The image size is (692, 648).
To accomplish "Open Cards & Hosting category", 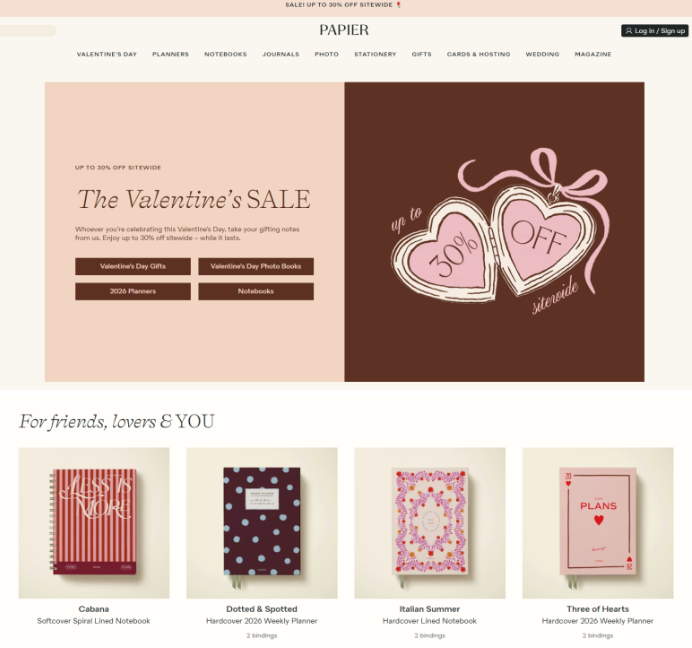I will [x=478, y=54].
